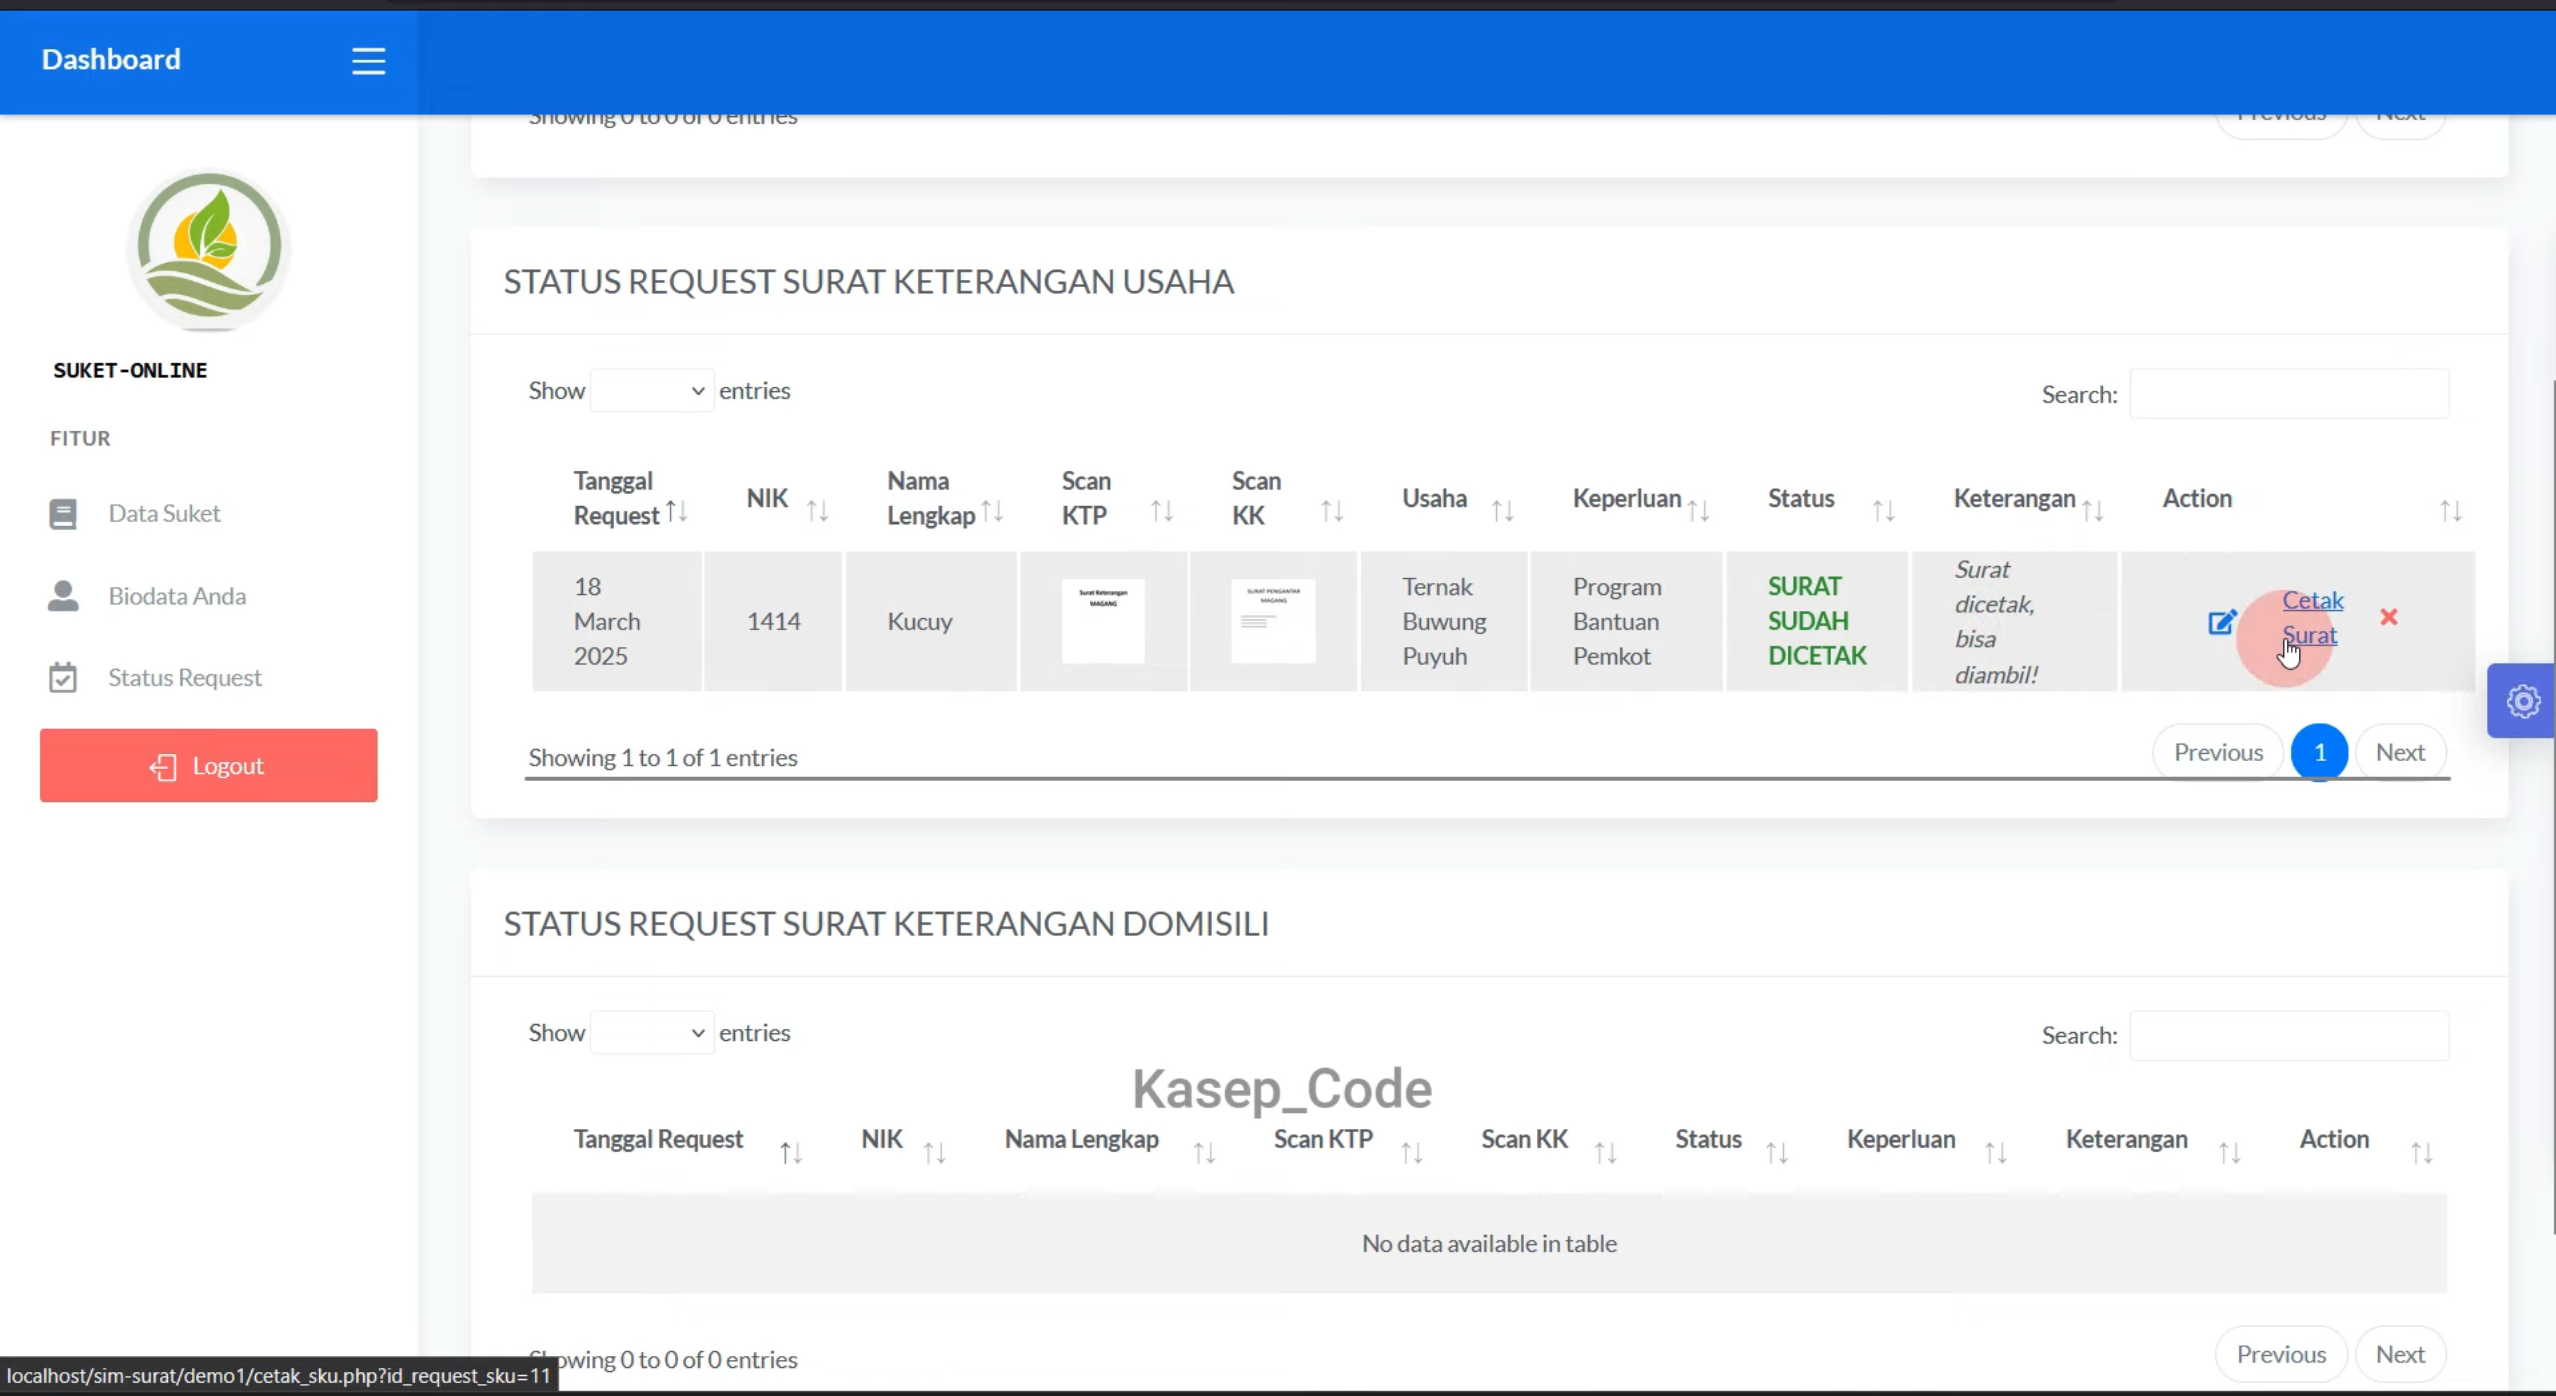Expand Show entries dropdown for Domisili table
This screenshot has width=2556, height=1396.
(652, 1032)
